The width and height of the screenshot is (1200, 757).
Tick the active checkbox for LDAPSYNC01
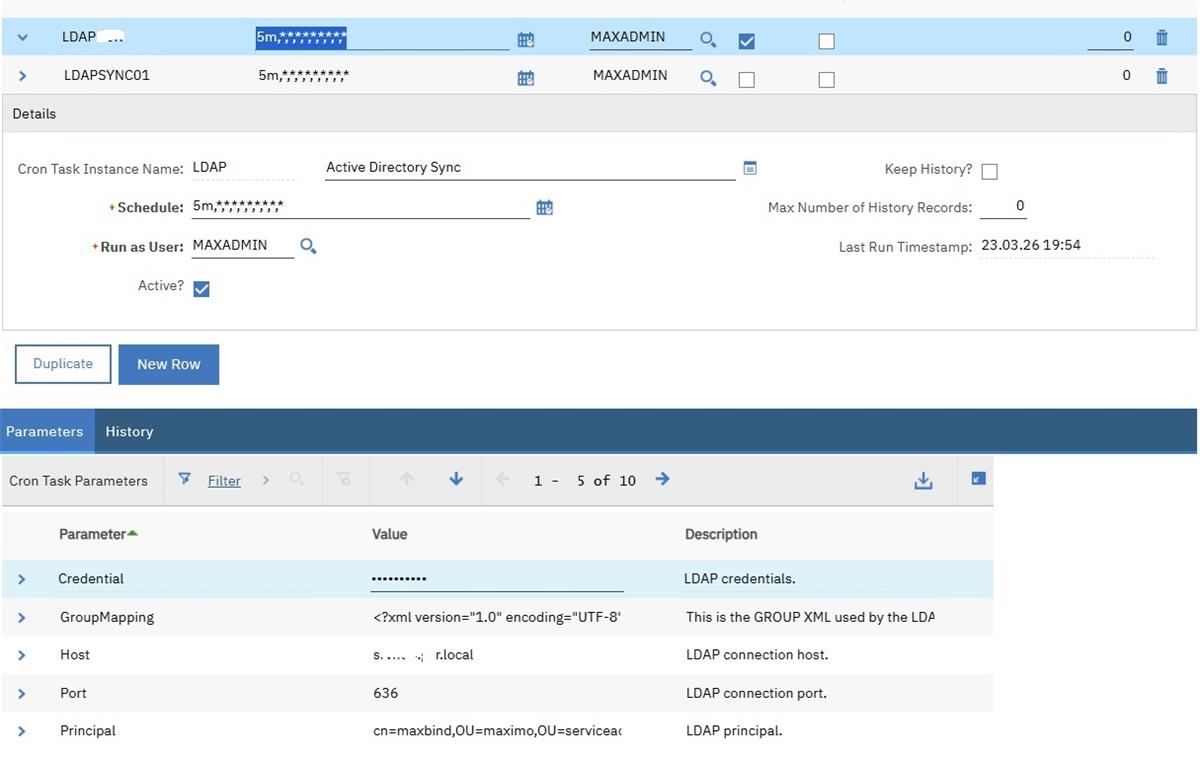coord(746,79)
